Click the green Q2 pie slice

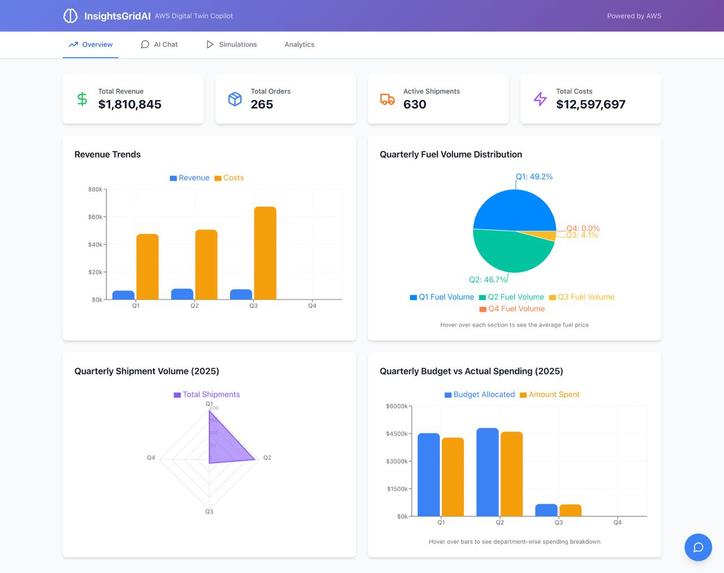tap(508, 252)
